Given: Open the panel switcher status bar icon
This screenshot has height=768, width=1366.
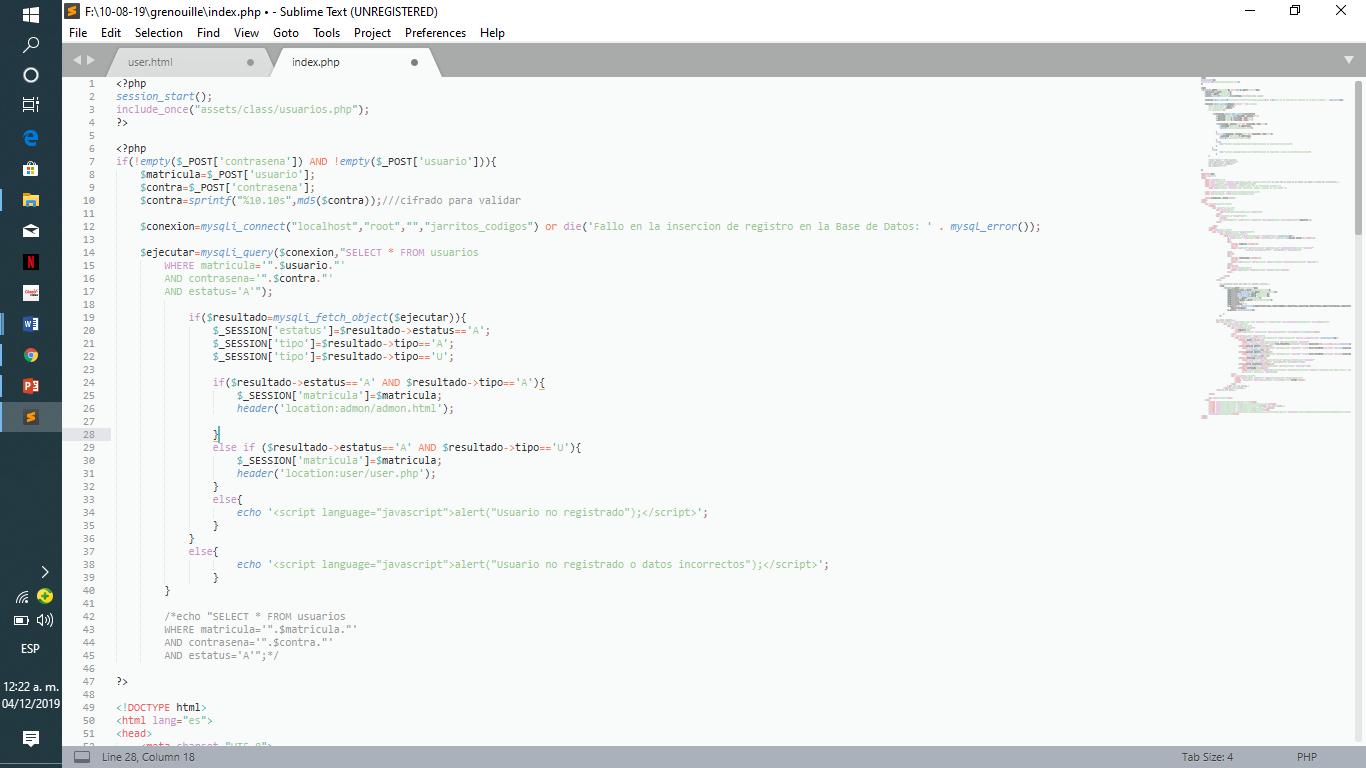Looking at the screenshot, I should 82,757.
